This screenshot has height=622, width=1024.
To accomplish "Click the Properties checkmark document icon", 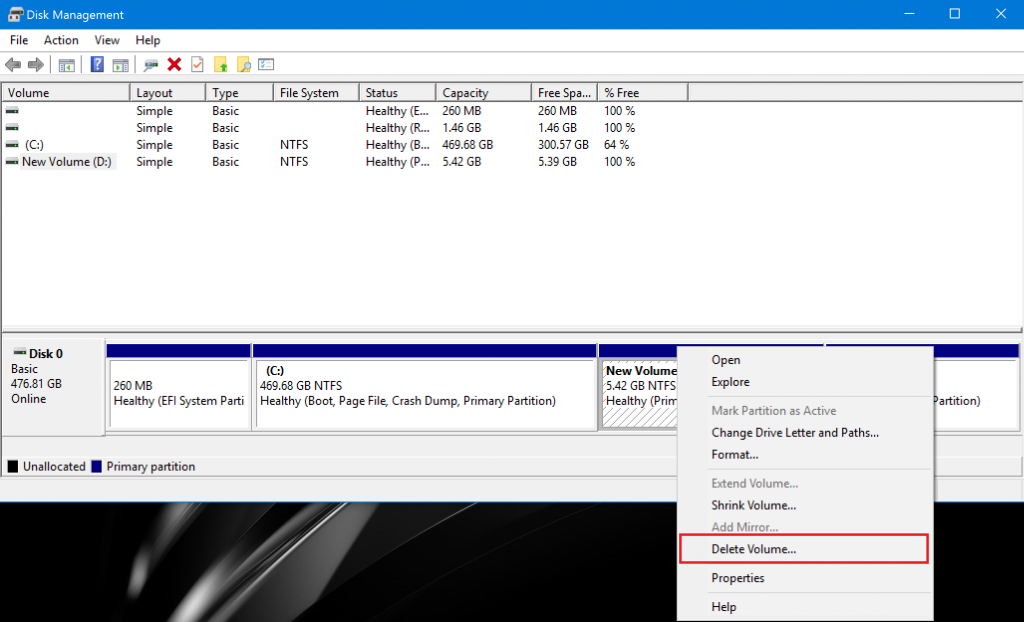I will [196, 64].
